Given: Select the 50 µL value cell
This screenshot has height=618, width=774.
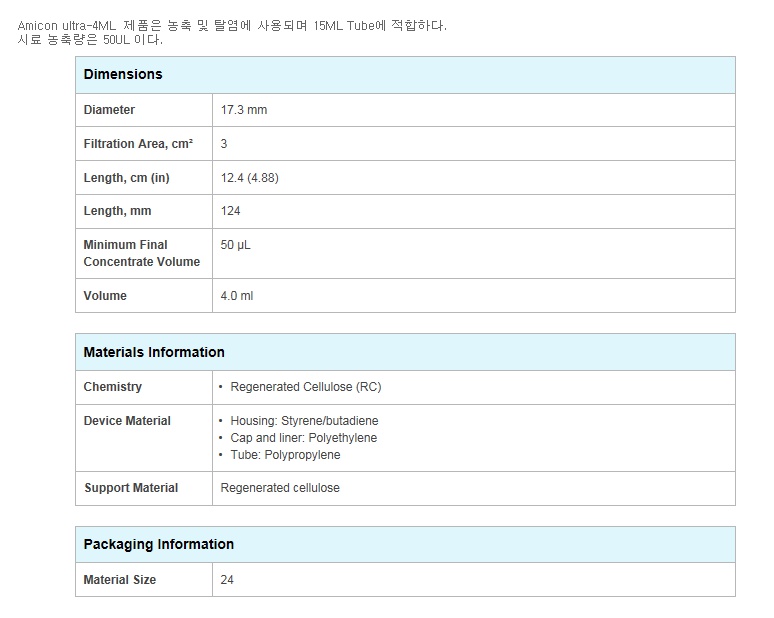Looking at the screenshot, I should point(235,245).
